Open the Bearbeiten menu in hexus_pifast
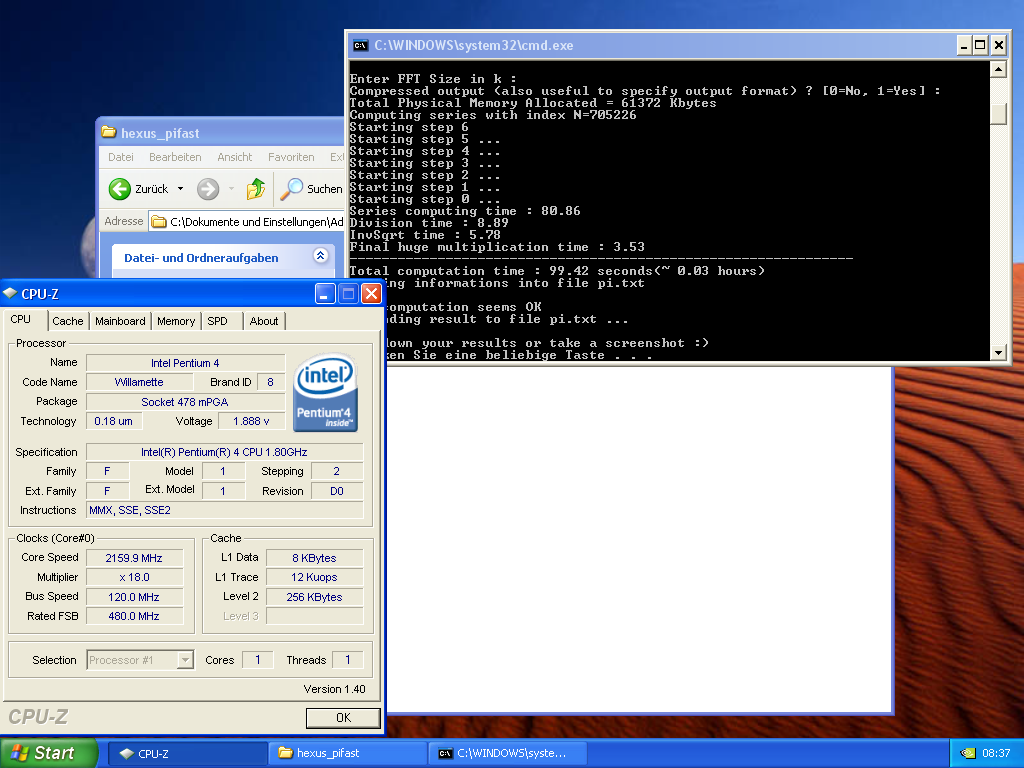 point(175,157)
